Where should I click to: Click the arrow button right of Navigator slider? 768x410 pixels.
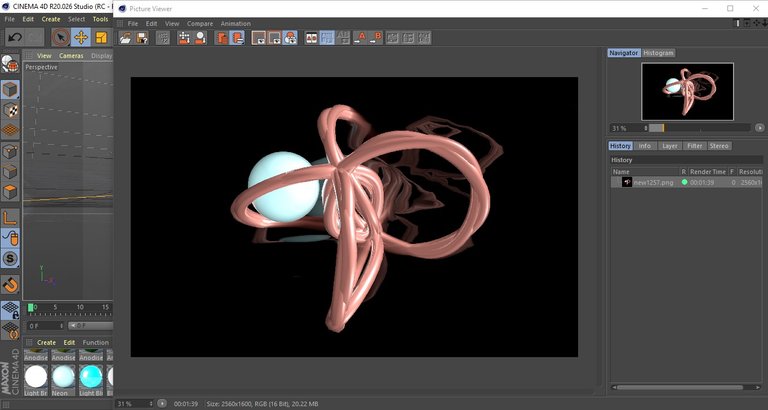[759, 128]
